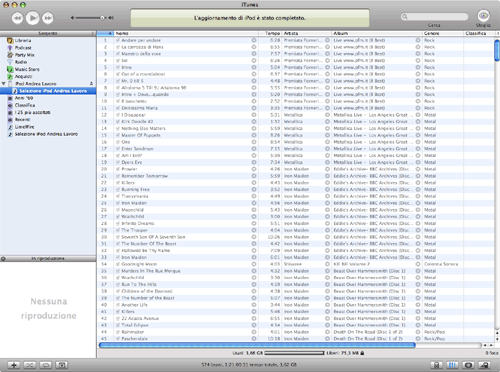Toggle the Master Of Puppets checkbox
Viewport: 500px width, 372px height.
(x=118, y=135)
